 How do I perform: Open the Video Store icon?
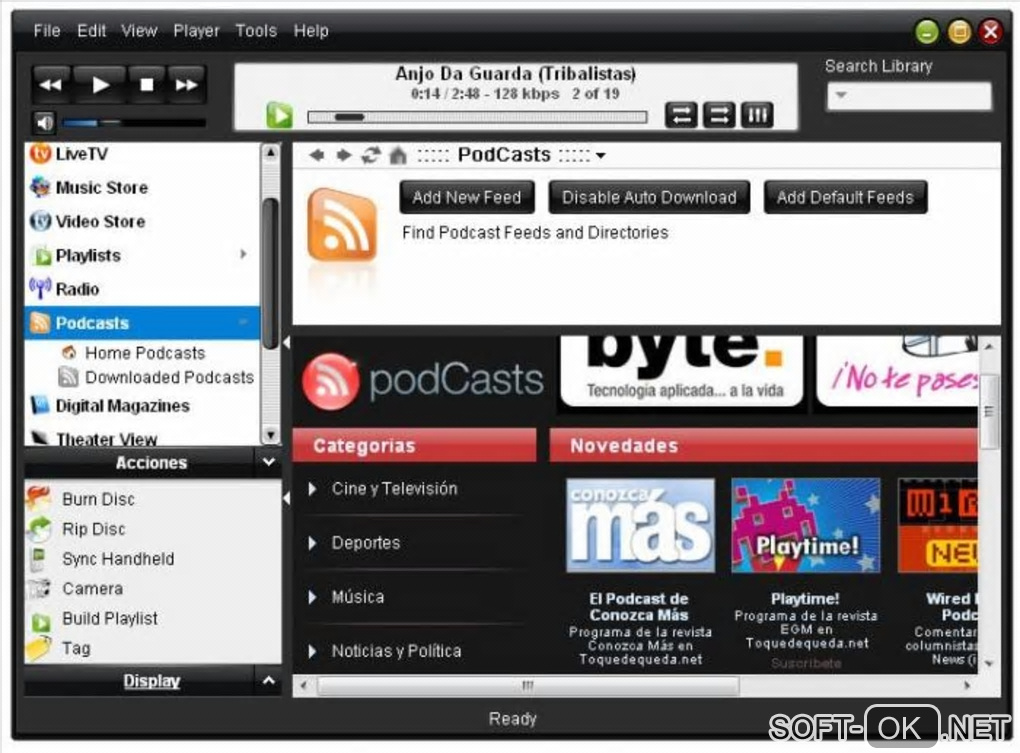click(x=40, y=221)
